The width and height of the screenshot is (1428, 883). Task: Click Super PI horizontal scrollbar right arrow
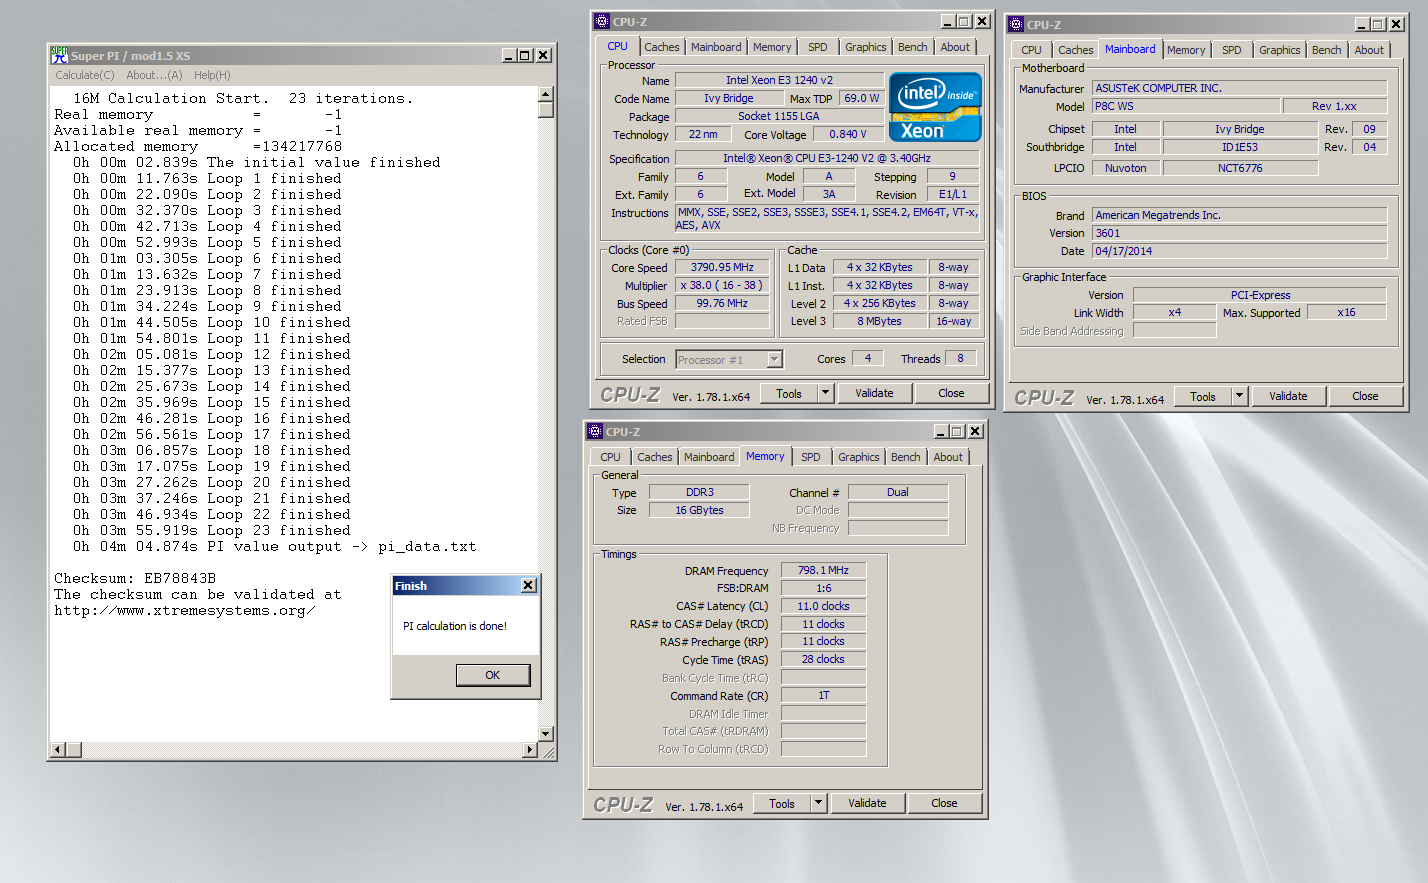(x=529, y=749)
